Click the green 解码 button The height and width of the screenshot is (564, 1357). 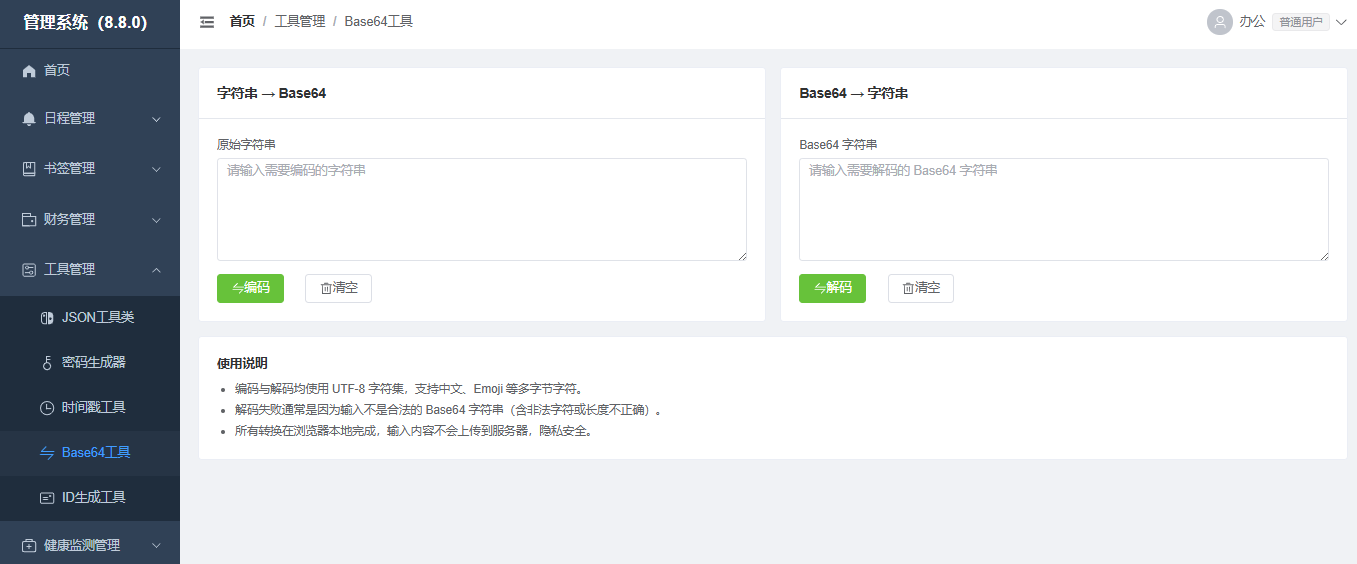point(832,288)
